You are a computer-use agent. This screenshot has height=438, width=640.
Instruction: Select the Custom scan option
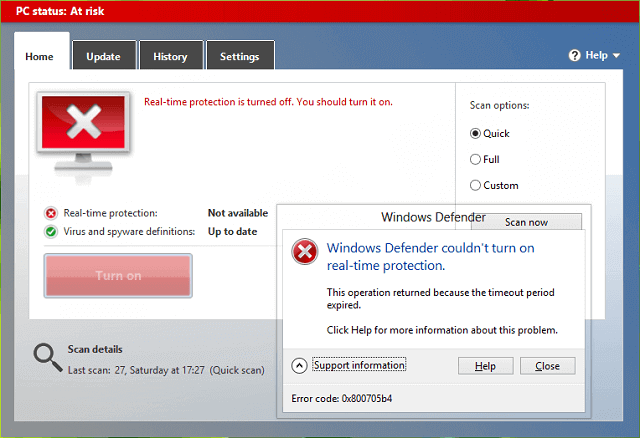pos(476,185)
